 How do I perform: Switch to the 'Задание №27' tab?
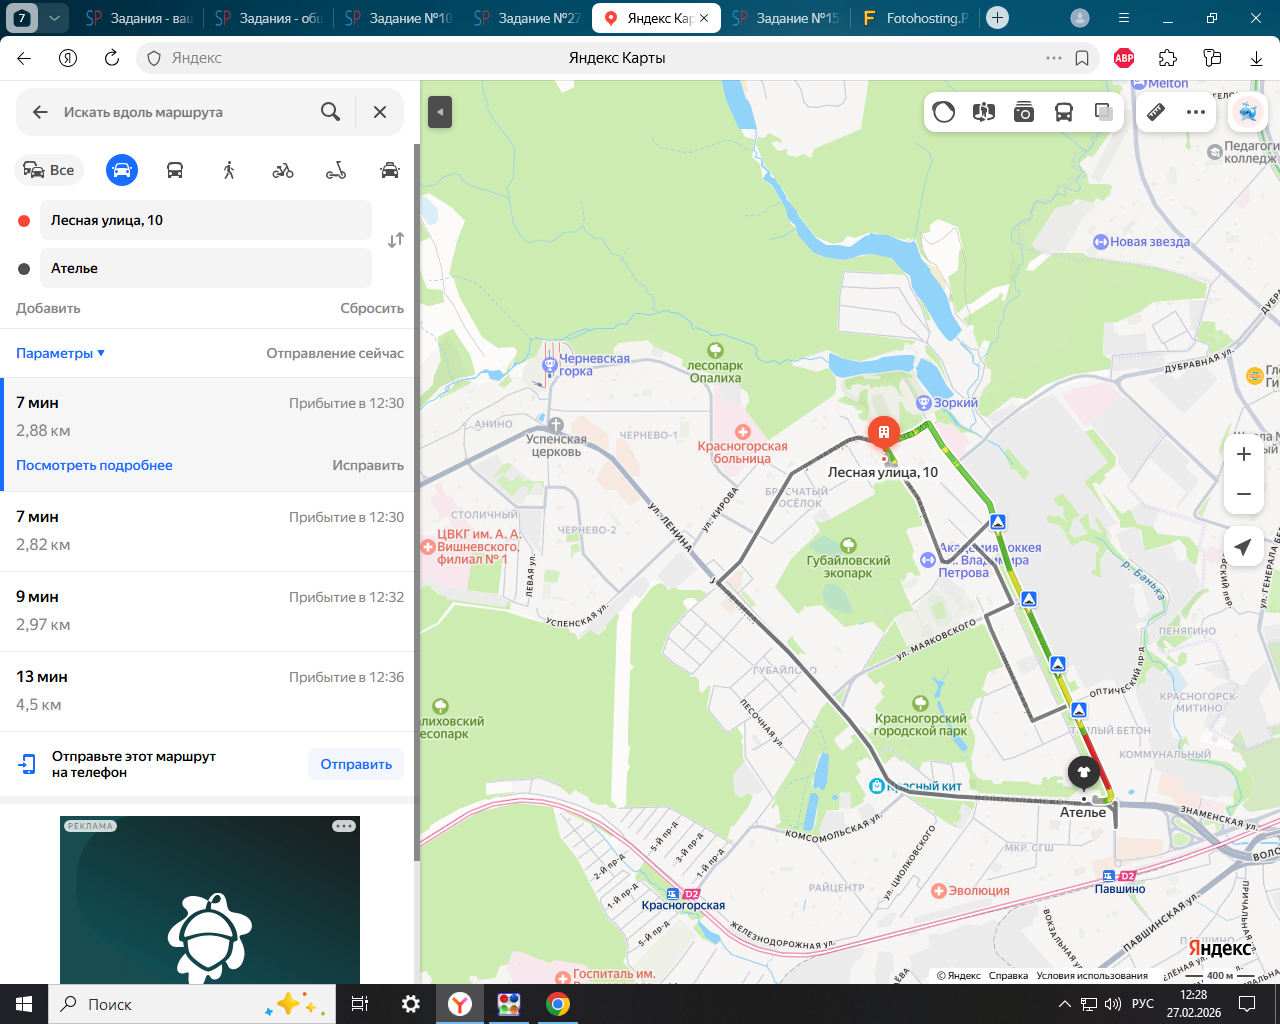click(527, 18)
